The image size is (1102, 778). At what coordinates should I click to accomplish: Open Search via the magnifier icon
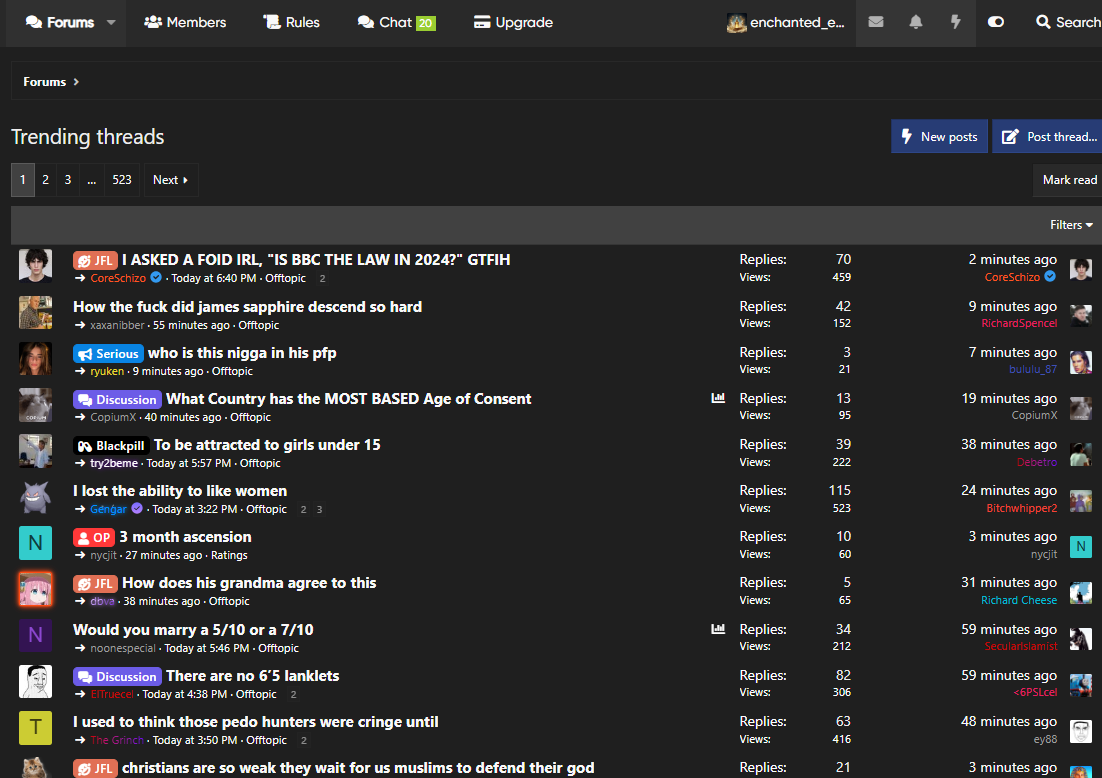[x=1044, y=22]
